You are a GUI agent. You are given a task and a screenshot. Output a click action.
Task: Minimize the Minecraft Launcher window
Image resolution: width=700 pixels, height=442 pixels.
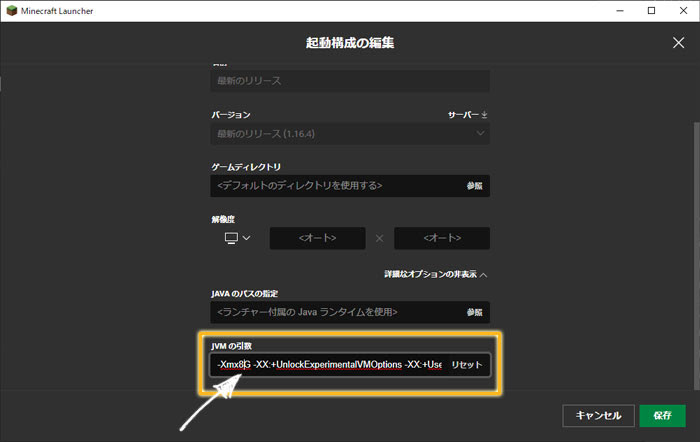pos(620,11)
